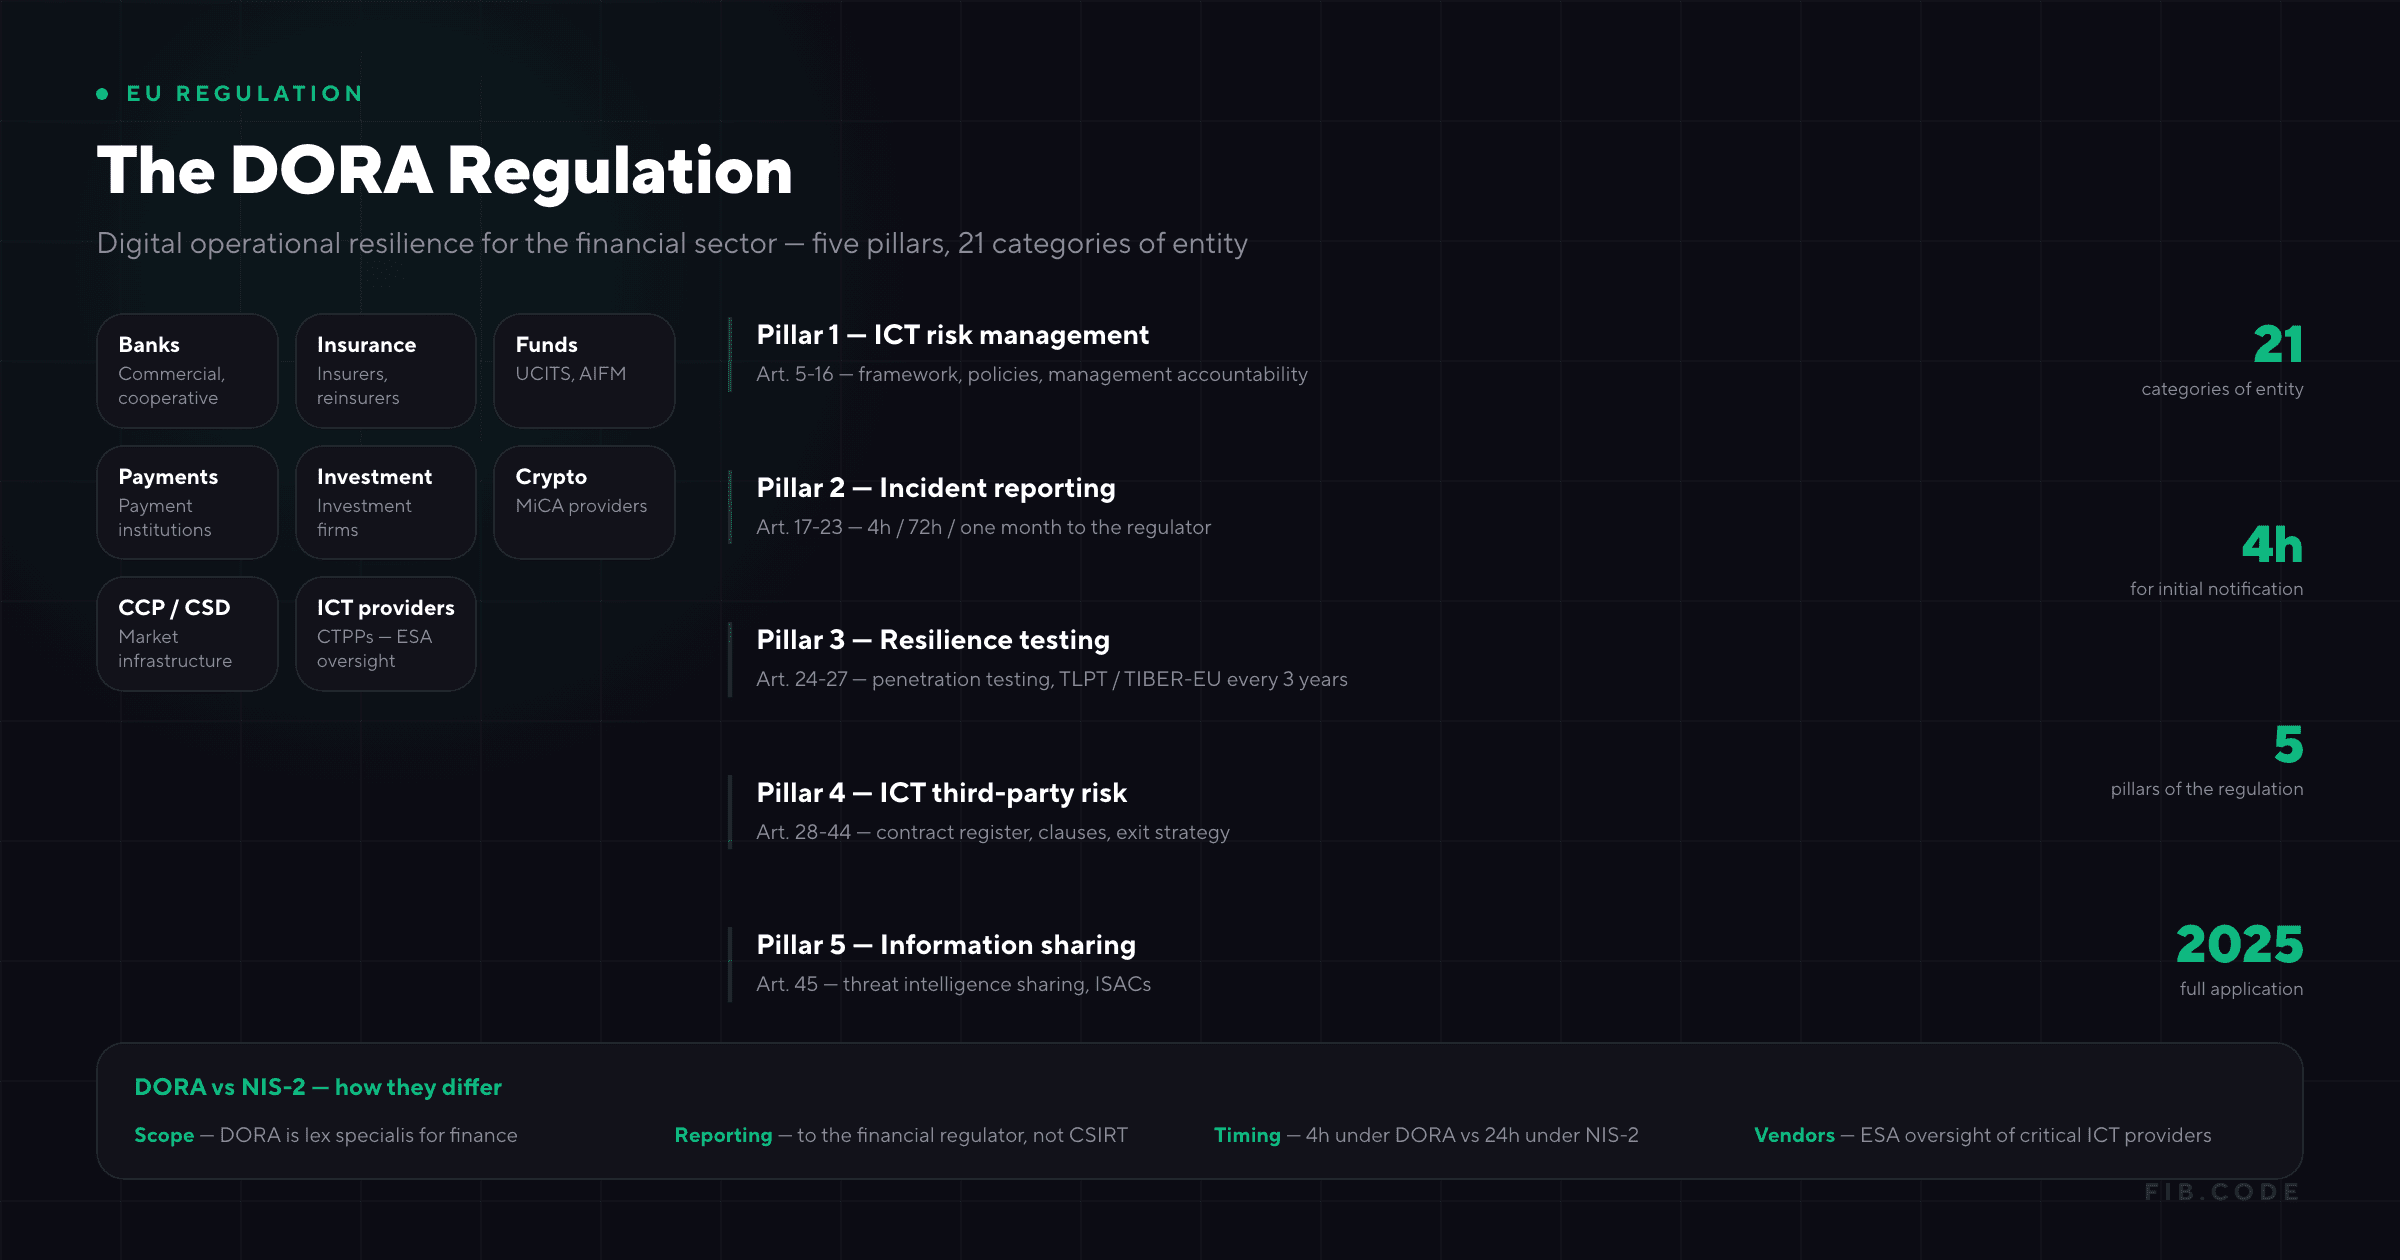This screenshot has height=1260, width=2400.
Task: Open Pillar 4 ICT third-party risk
Action: point(941,793)
